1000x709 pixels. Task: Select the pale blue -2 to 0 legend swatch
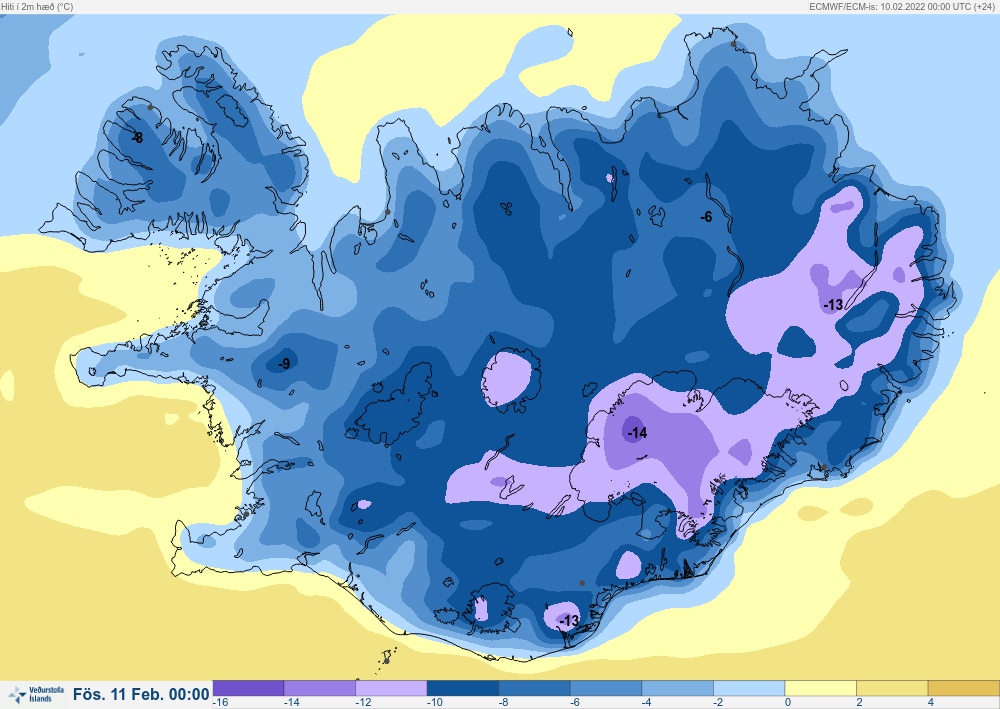749,688
